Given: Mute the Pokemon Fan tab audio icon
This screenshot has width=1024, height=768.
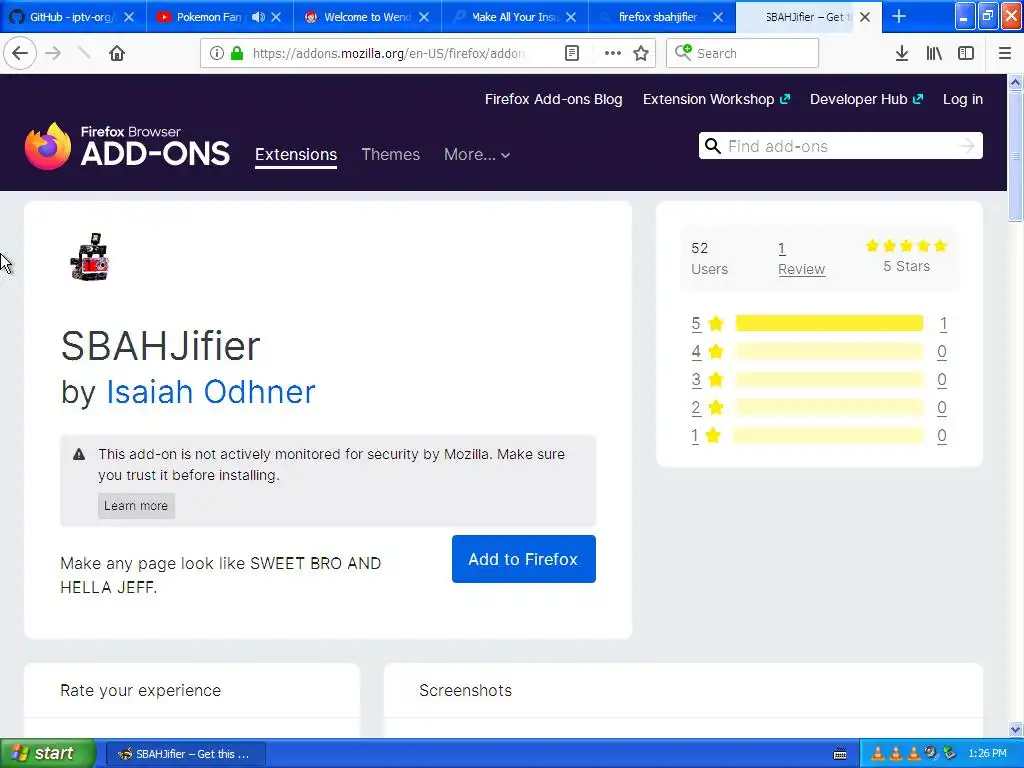Looking at the screenshot, I should [x=259, y=17].
